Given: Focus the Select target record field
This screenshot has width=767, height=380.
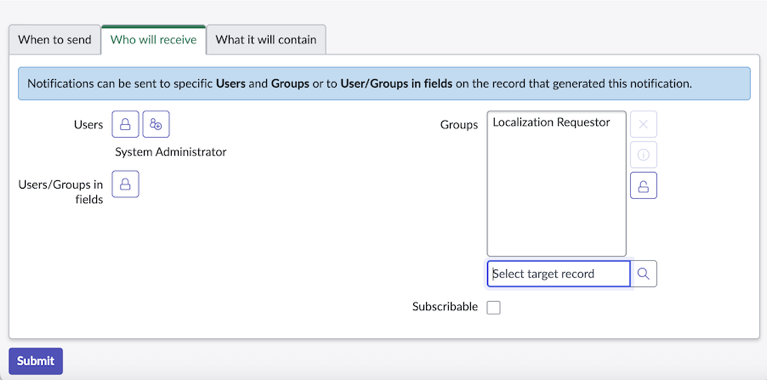Looking at the screenshot, I should click(x=559, y=273).
